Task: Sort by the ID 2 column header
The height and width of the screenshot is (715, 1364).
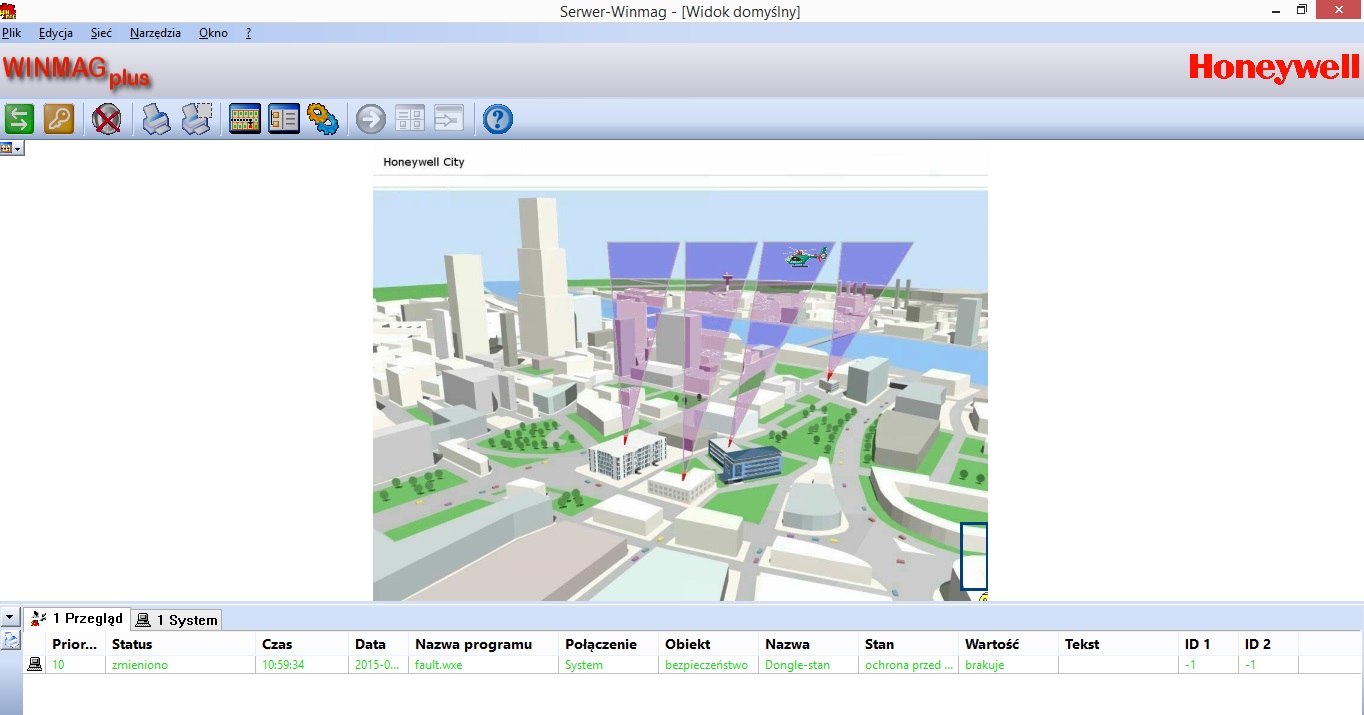Action: click(x=1269, y=644)
